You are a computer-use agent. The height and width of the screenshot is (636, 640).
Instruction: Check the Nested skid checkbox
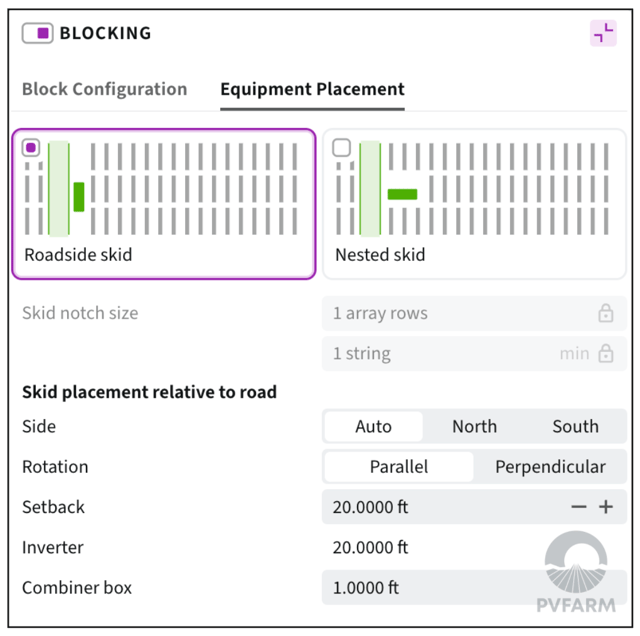tap(342, 148)
